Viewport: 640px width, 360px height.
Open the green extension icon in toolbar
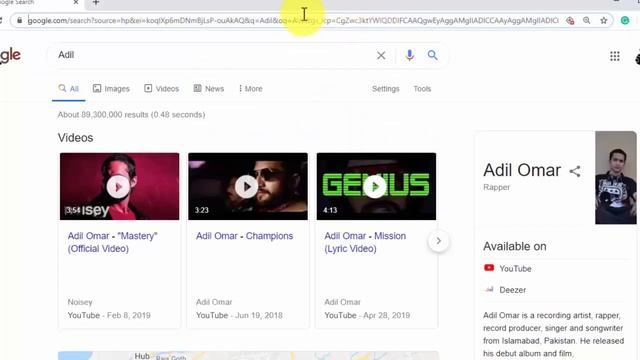tap(625, 20)
